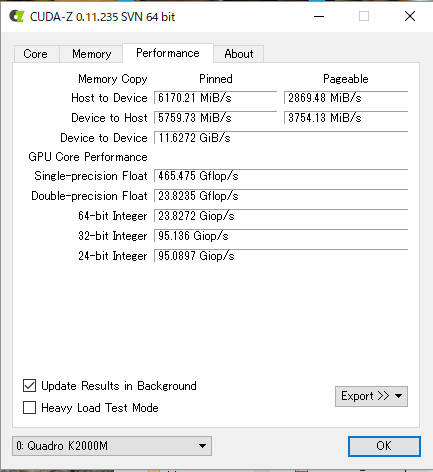Image resolution: width=433 pixels, height=472 pixels.
Task: Click the 64-bit Integer label
Action: [x=113, y=216]
